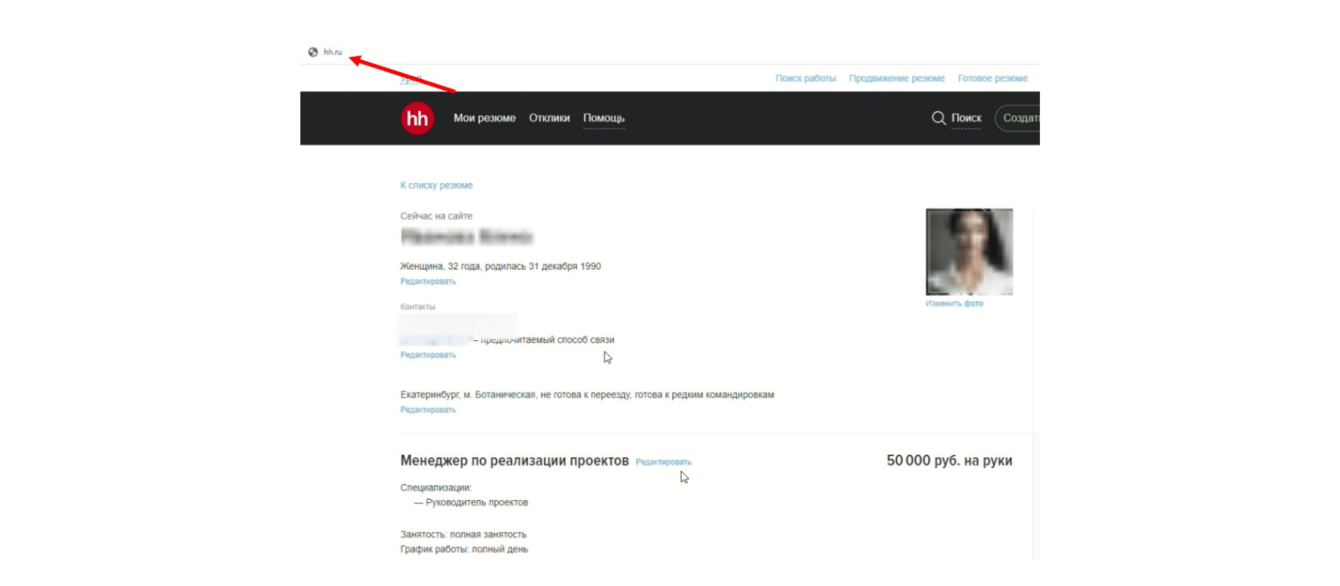Viewport: 1340px width, 586px height.
Task: Click Редактировать next to Менеджер по реализации проектов
Action: tap(663, 462)
